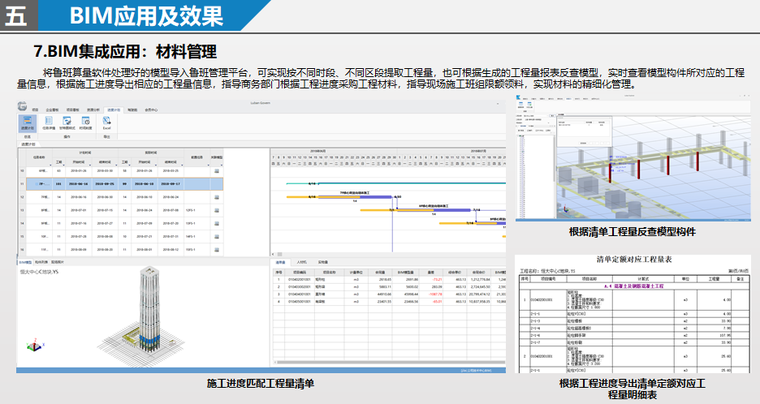Image resolution: width=760 pixels, height=404 pixels.
Task: Click linked model icon in row 10
Action: pyautogui.click(x=216, y=171)
